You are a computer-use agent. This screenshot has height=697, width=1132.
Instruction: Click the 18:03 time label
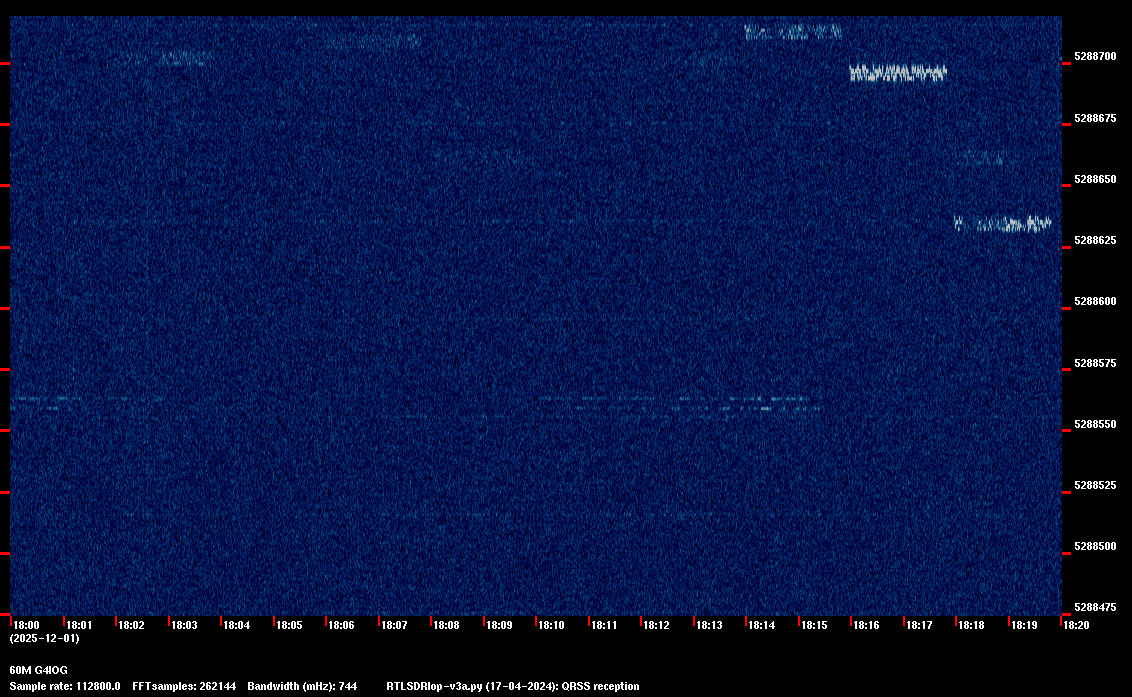[184, 625]
